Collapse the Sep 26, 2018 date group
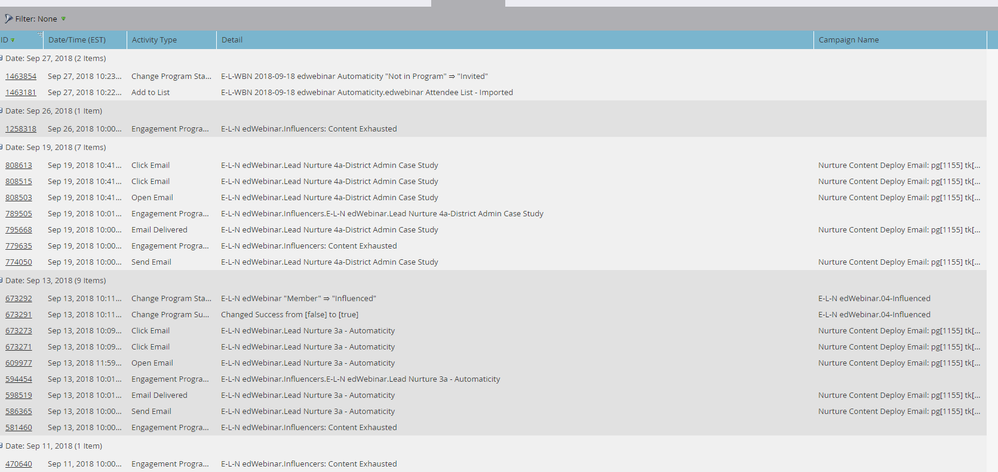The width and height of the screenshot is (998, 472). 2,111
